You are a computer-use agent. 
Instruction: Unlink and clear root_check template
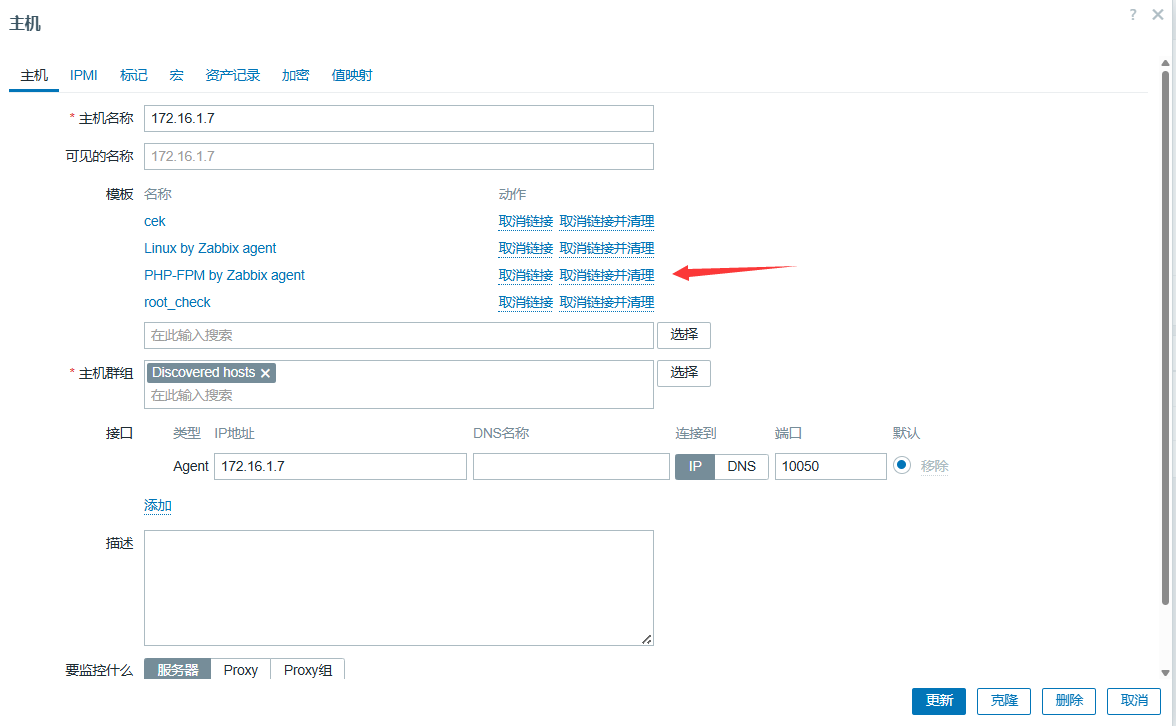pos(606,302)
